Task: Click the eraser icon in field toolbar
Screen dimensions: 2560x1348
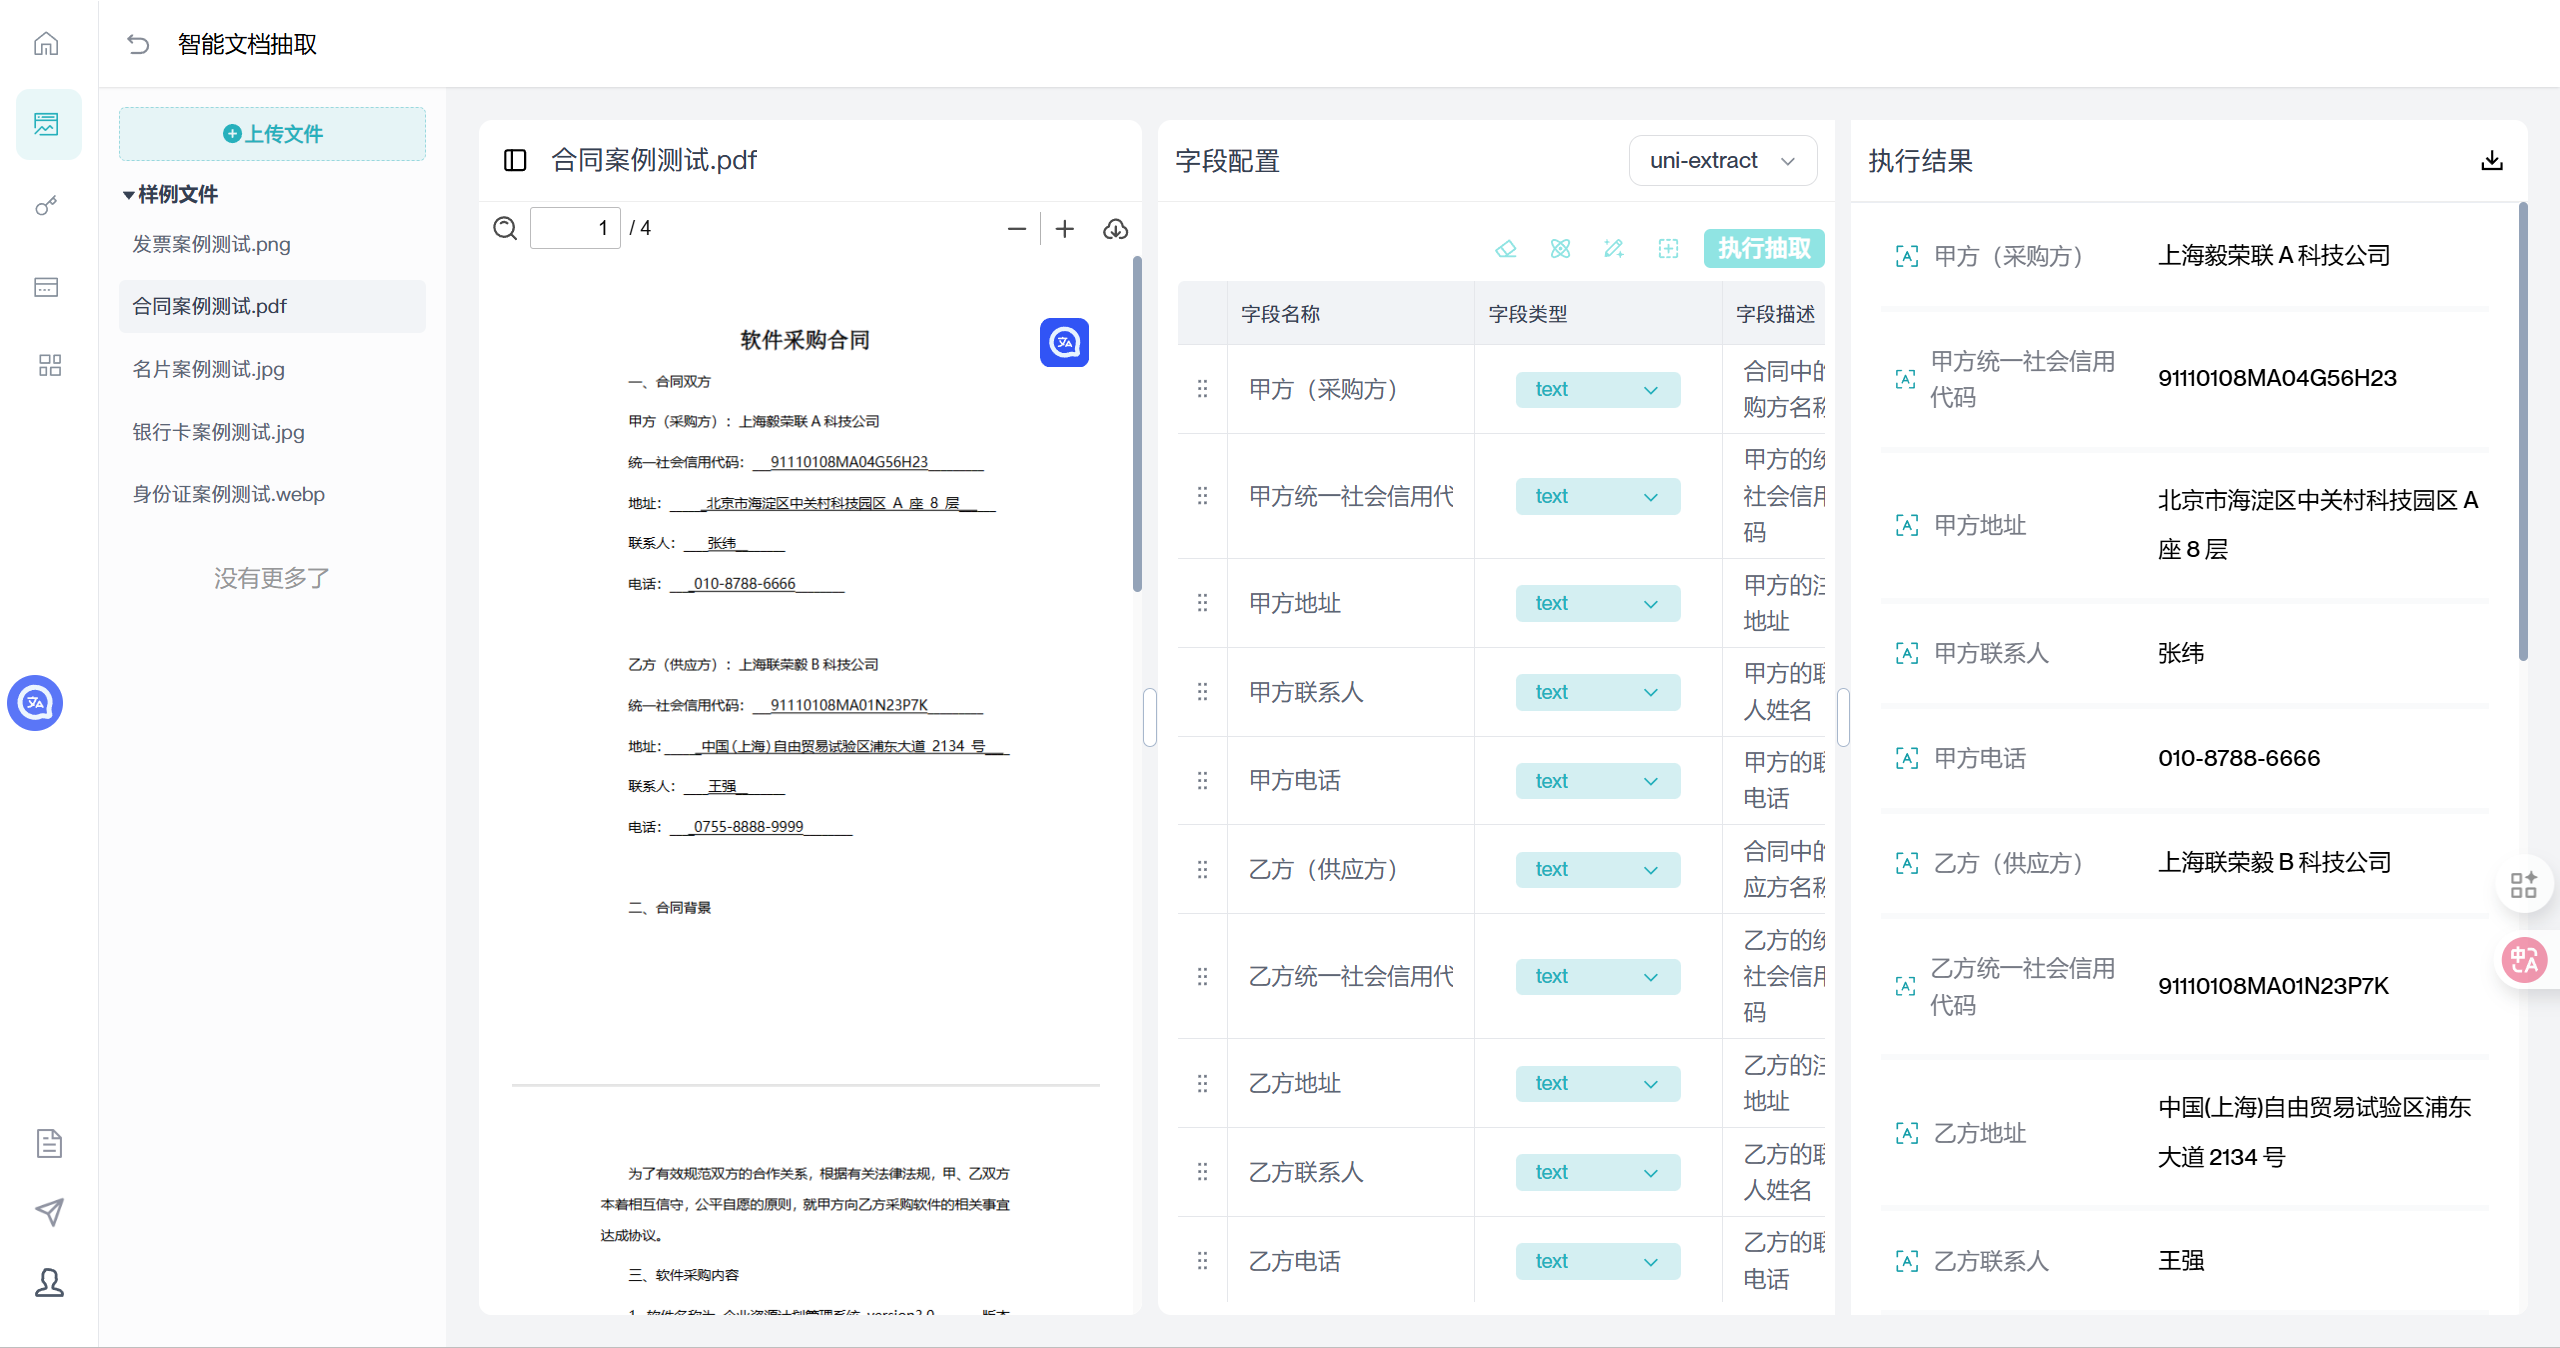Action: coord(1506,248)
